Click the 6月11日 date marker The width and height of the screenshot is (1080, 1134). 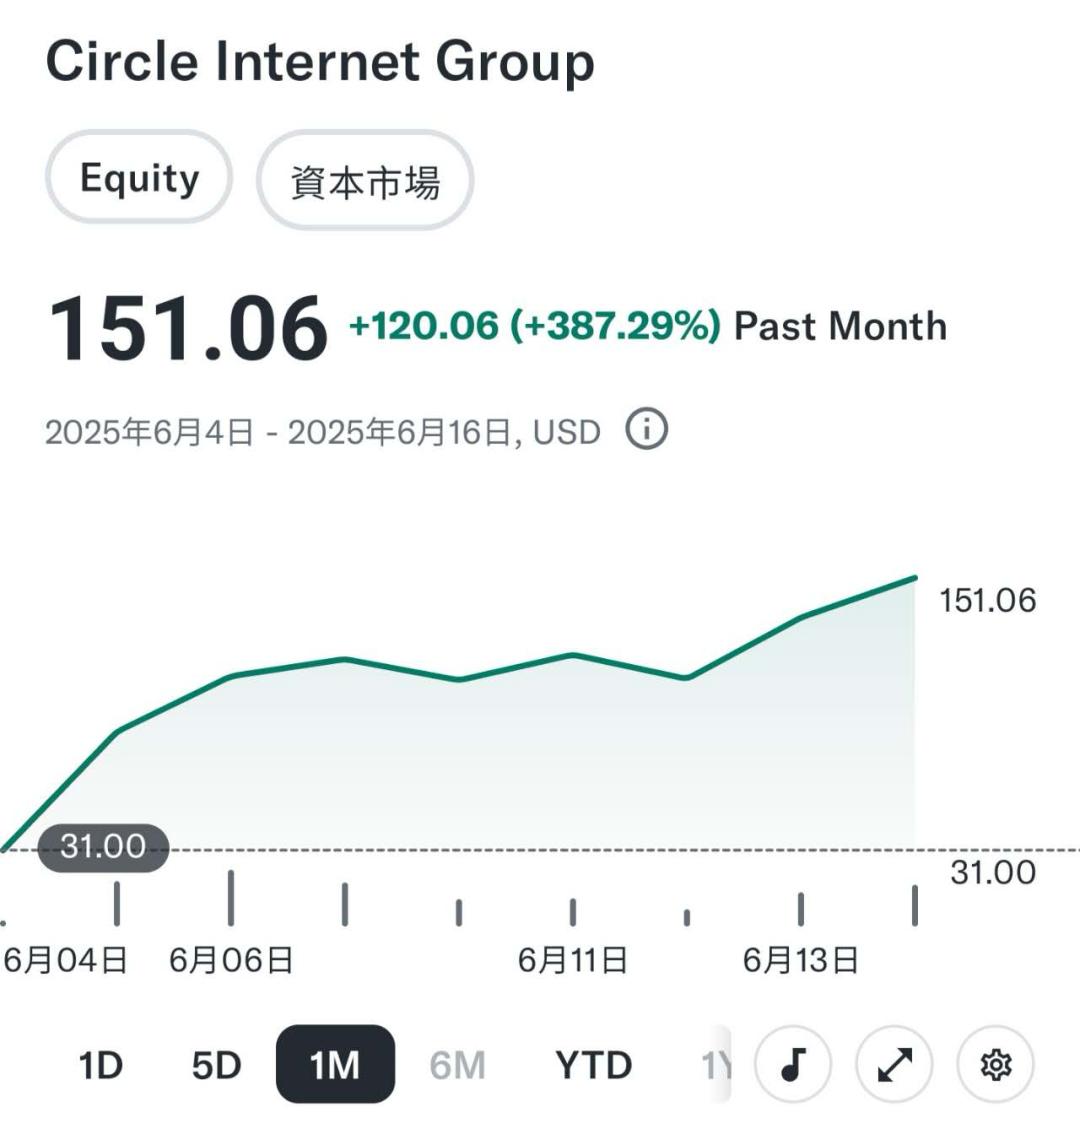click(572, 960)
